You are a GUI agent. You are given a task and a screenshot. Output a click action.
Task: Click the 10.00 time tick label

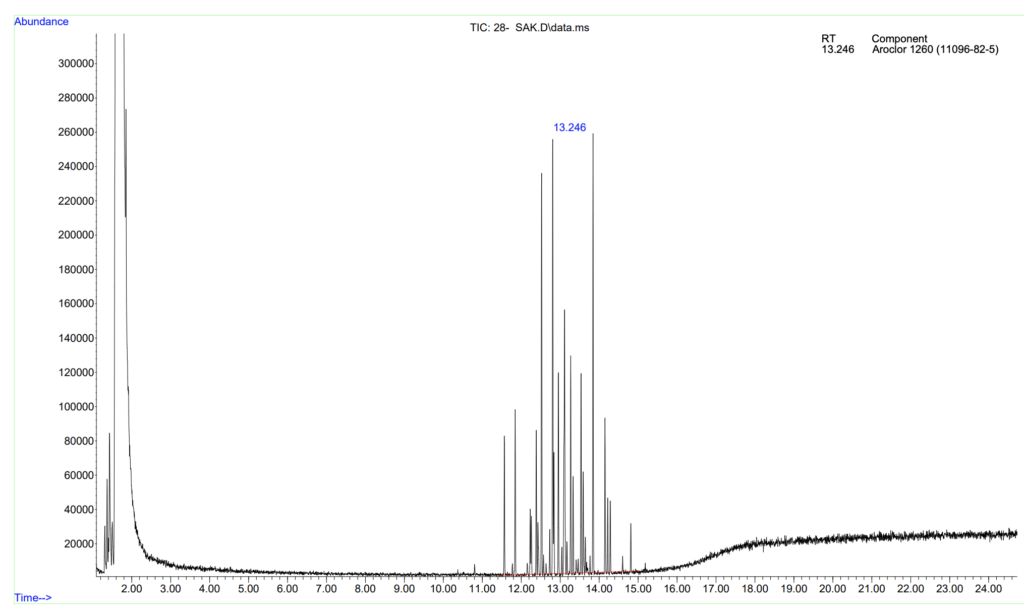(443, 588)
